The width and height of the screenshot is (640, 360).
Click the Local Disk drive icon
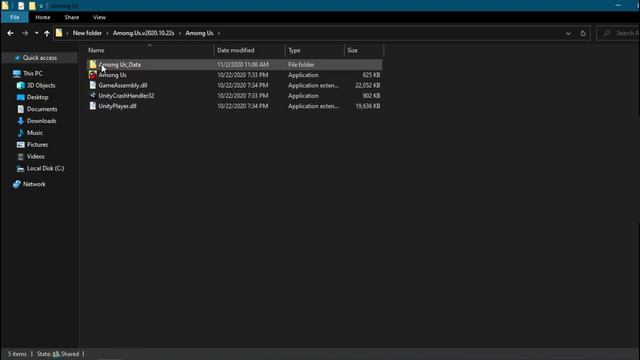20,169
